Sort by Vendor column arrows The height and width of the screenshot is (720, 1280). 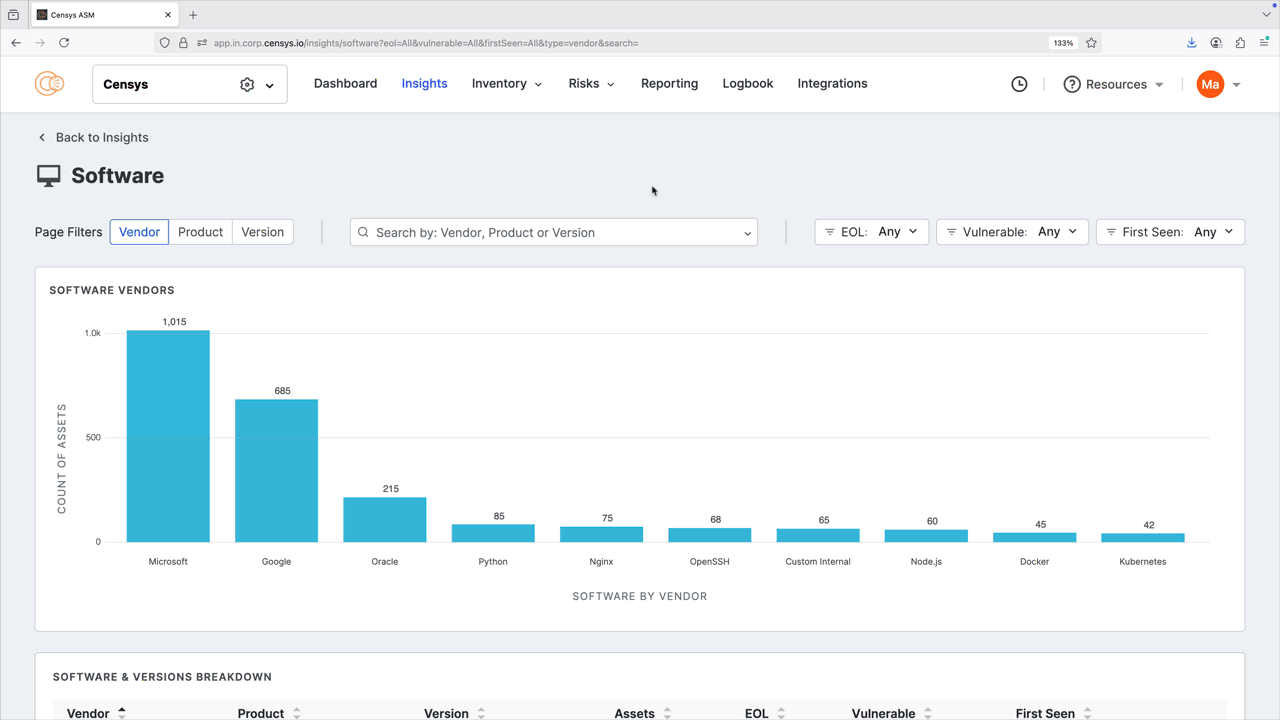coord(122,713)
